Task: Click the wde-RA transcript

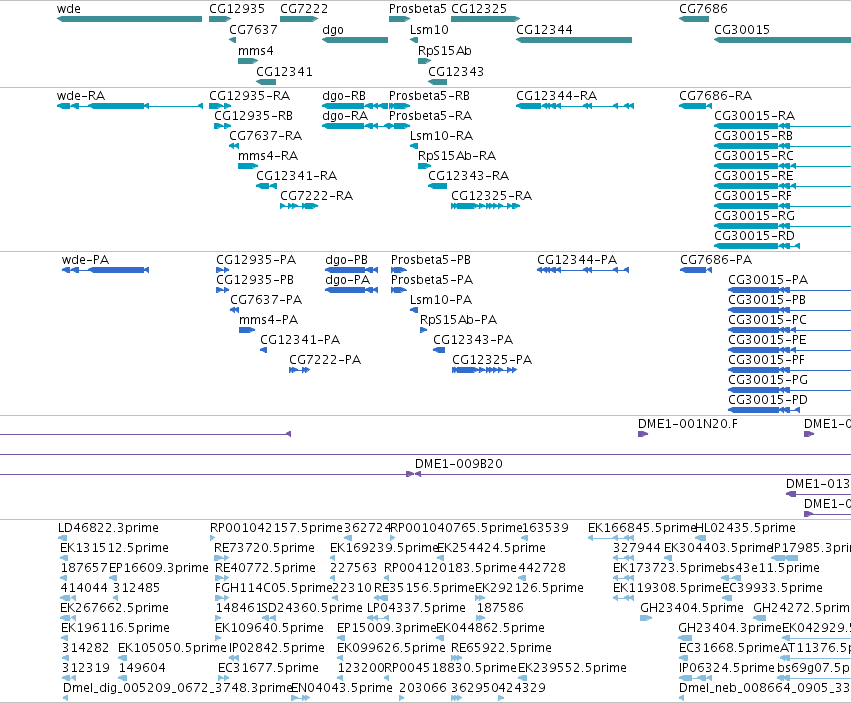Action: [129, 106]
